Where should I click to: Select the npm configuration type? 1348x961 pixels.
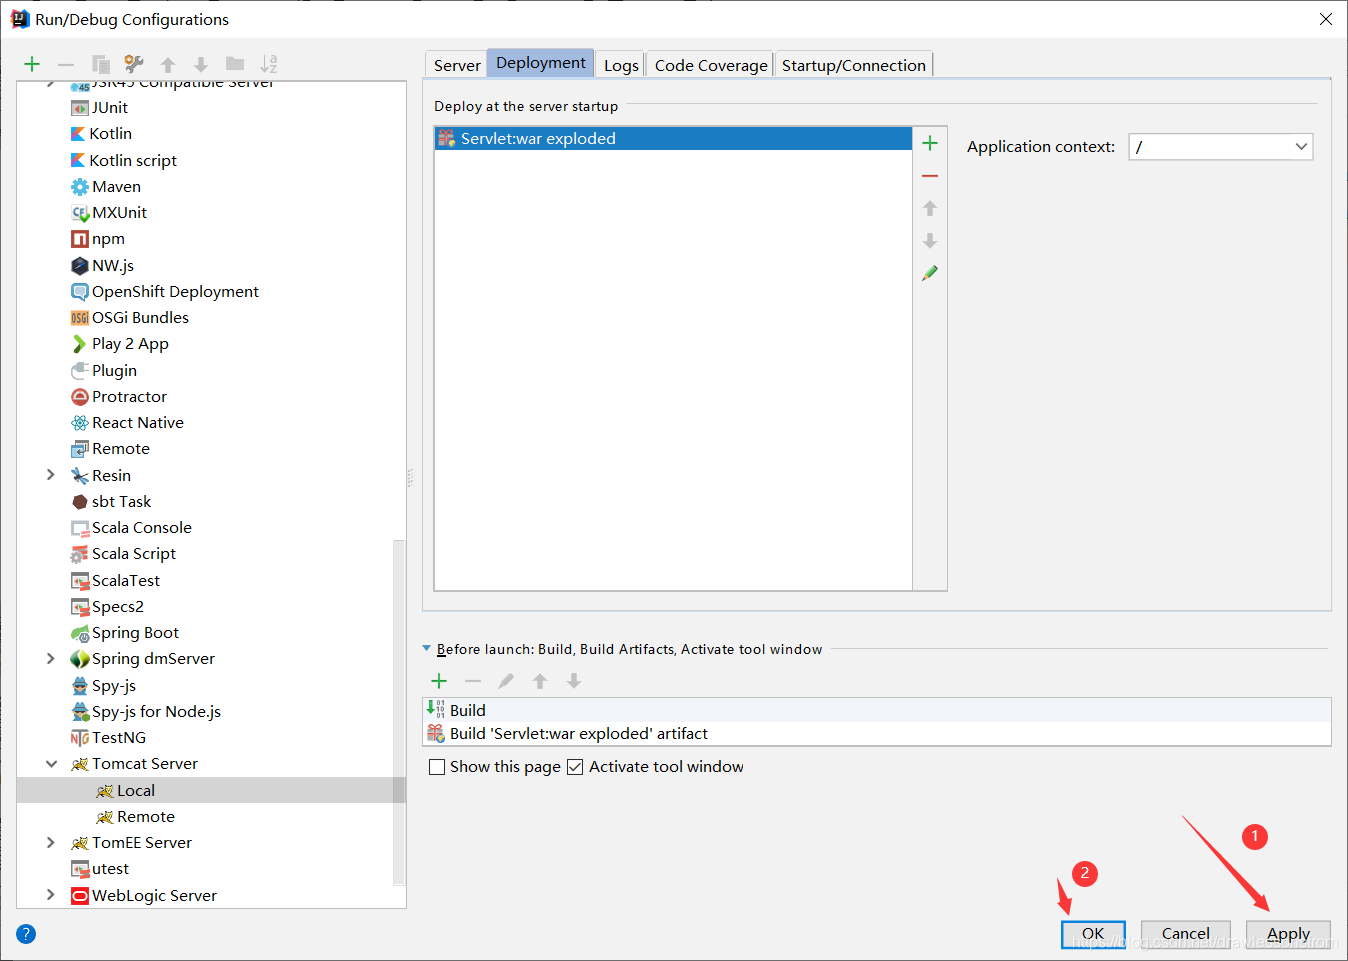pos(108,238)
